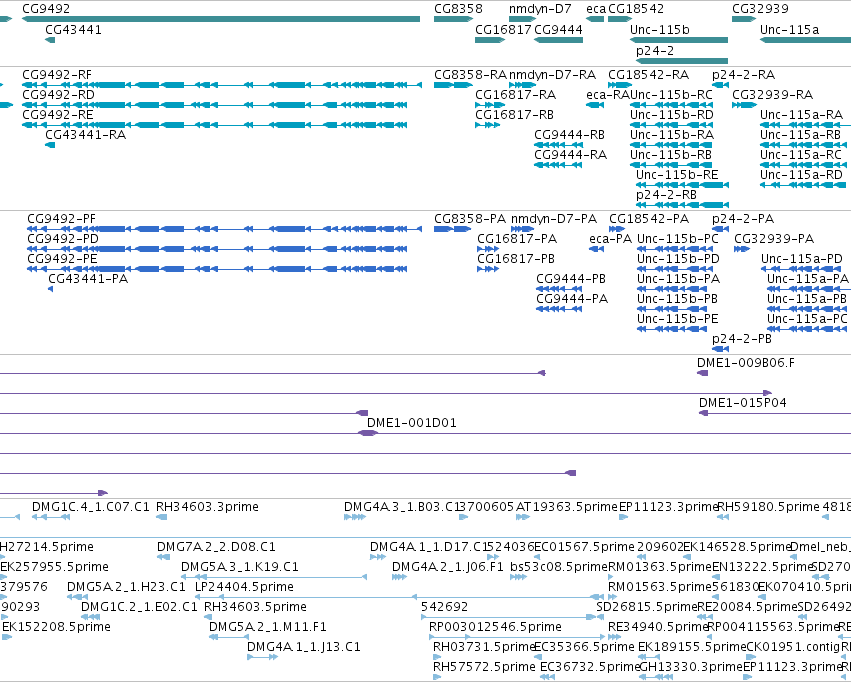Select the CG16817 gene label

click(503, 30)
